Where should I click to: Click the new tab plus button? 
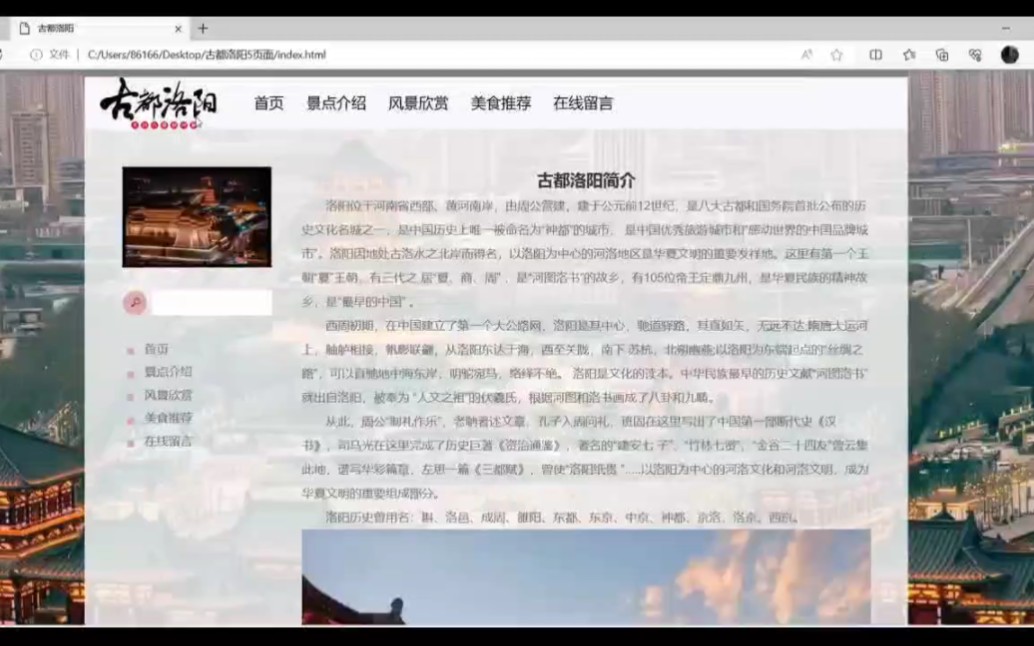(x=202, y=28)
